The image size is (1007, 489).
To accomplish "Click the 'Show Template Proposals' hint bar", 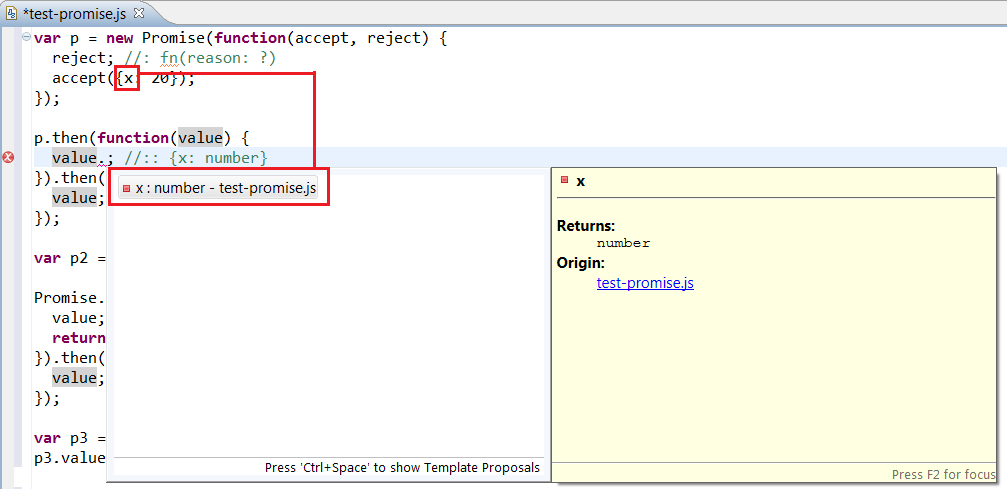I will [402, 467].
